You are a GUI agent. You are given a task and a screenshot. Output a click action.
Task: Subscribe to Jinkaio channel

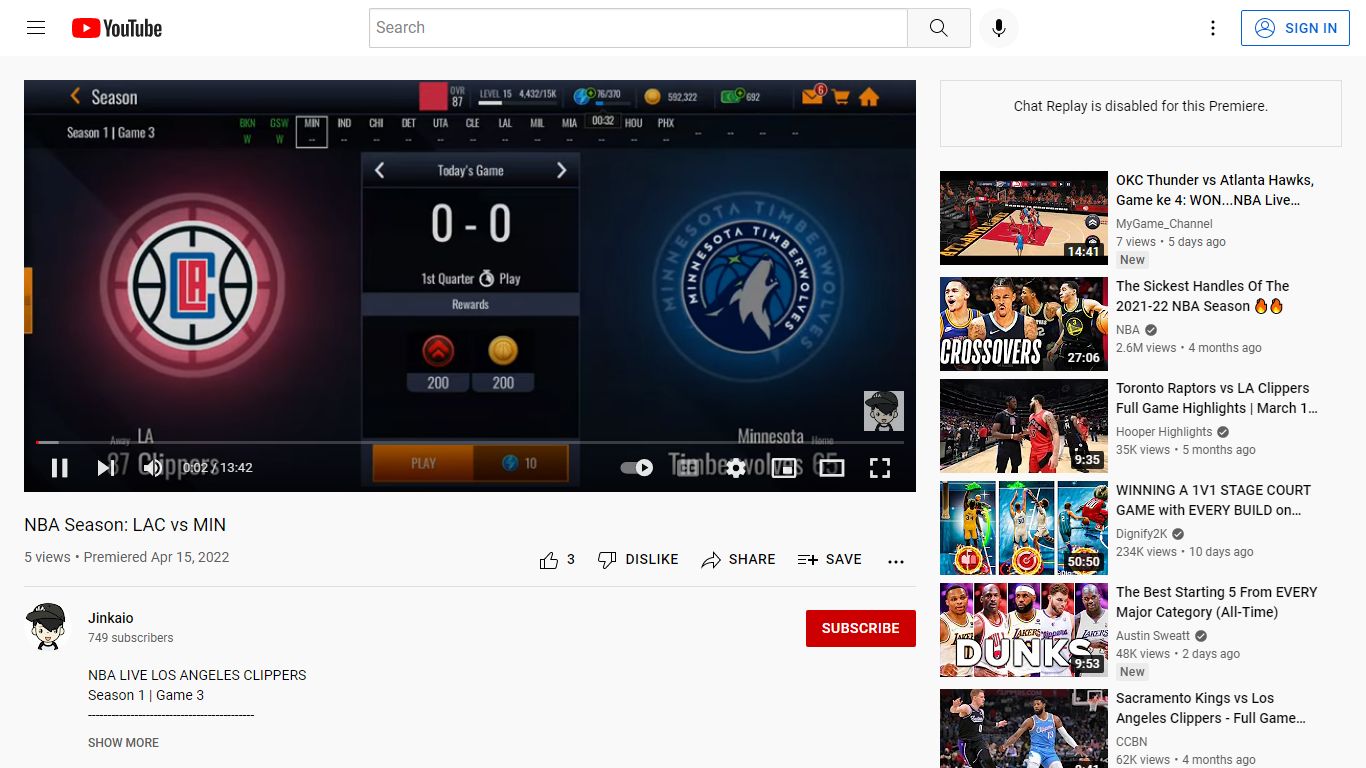[x=861, y=628]
